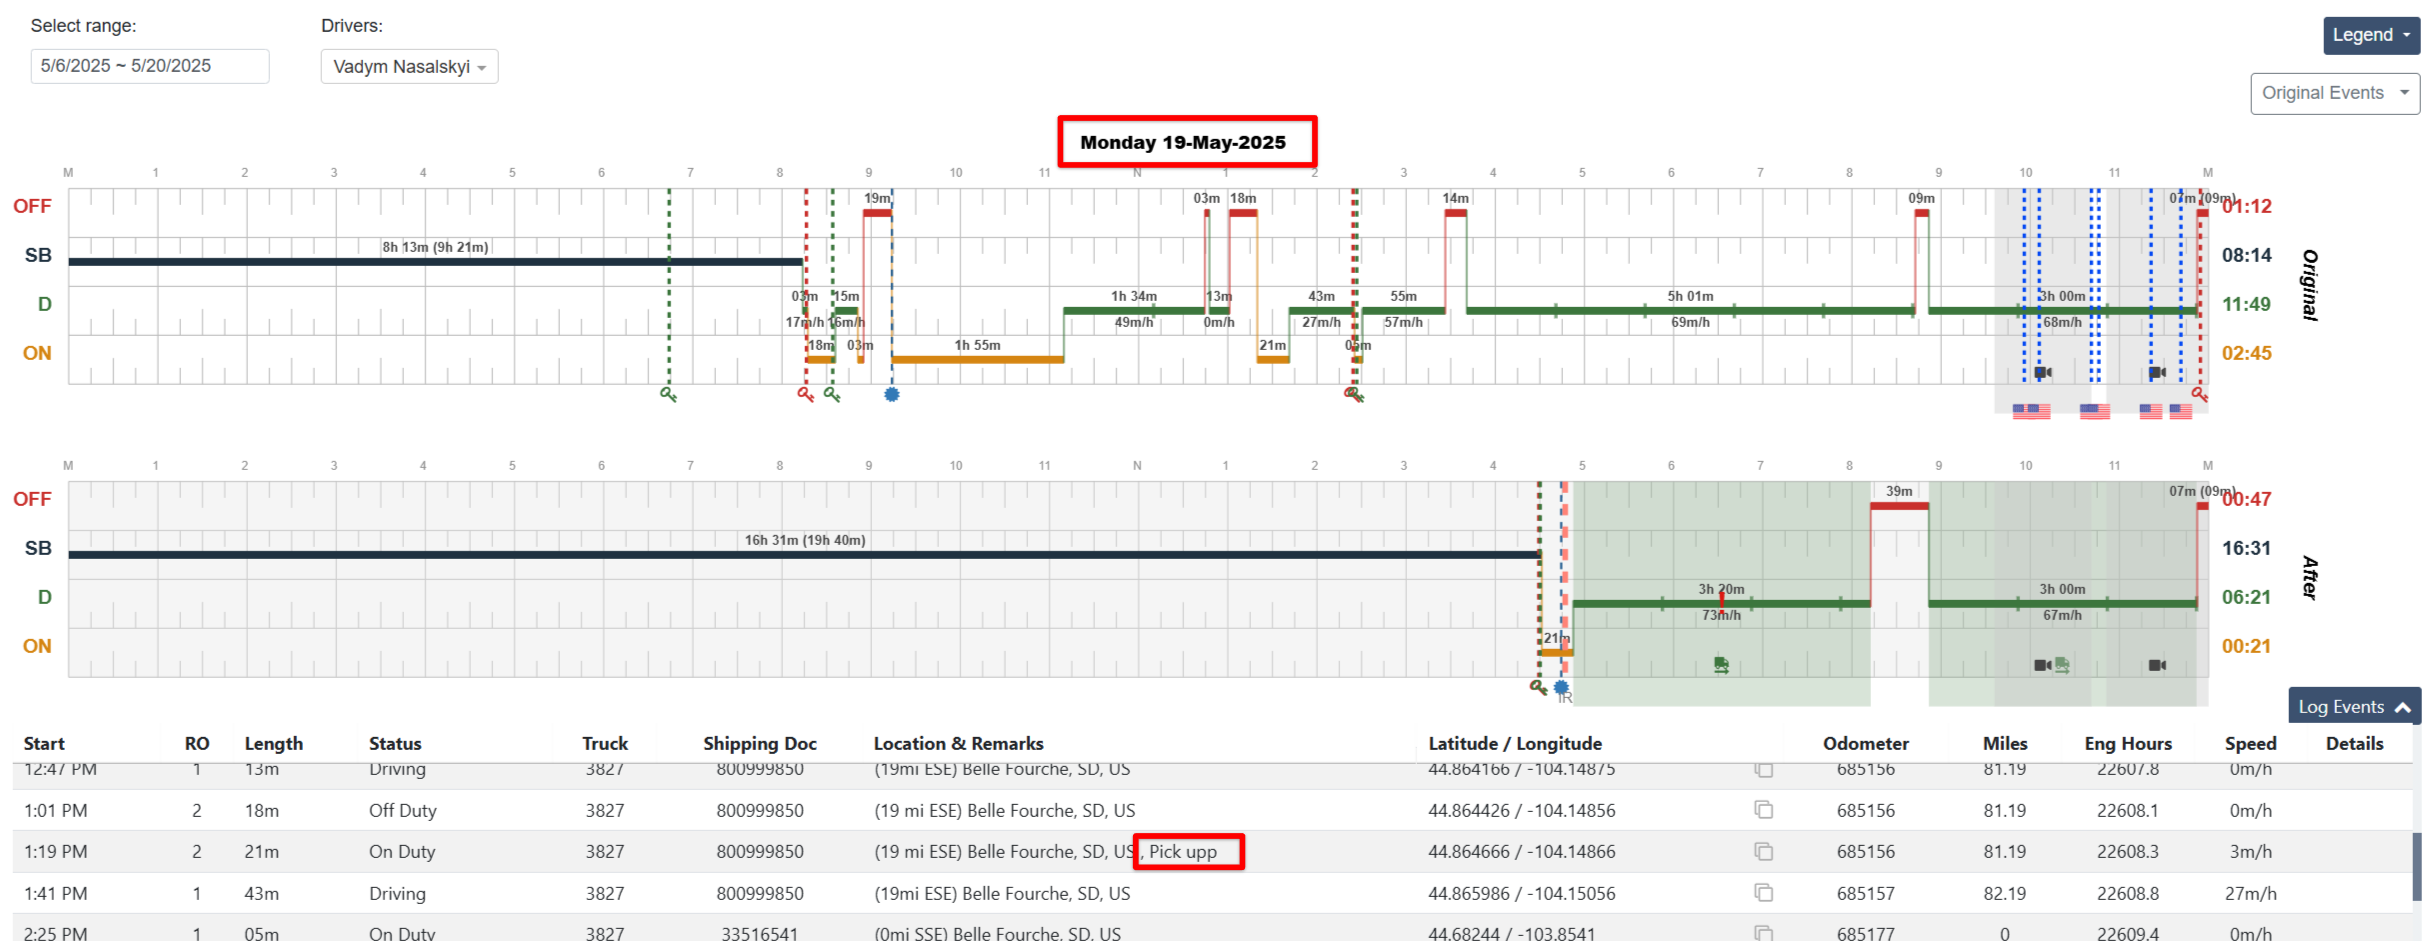Click the date range field 5/6/2025 ~ 5/20/2025
Viewport: 2427px width, 941px height.
[x=150, y=66]
